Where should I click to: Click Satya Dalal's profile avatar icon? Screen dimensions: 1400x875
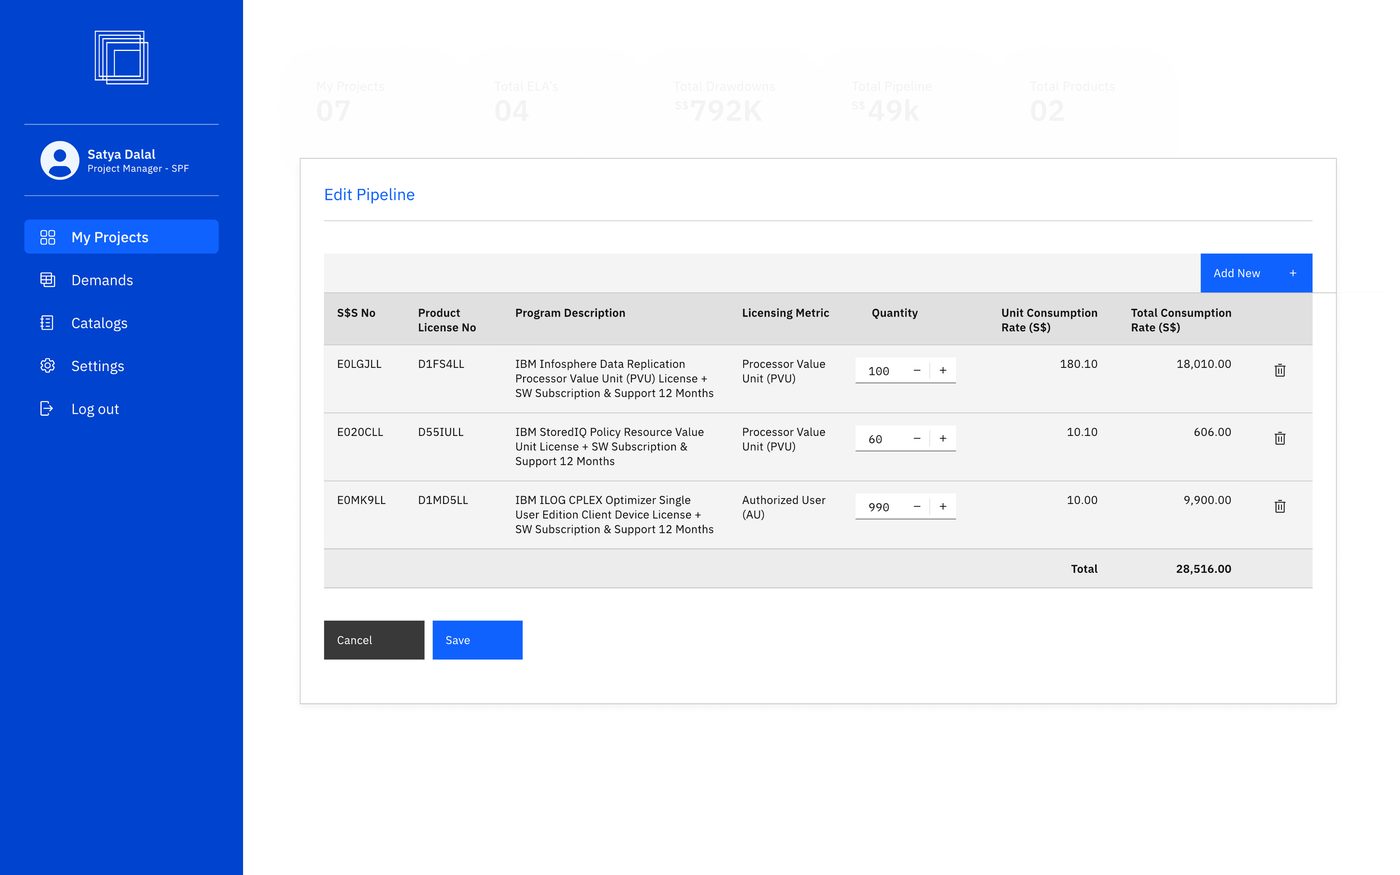pos(60,160)
